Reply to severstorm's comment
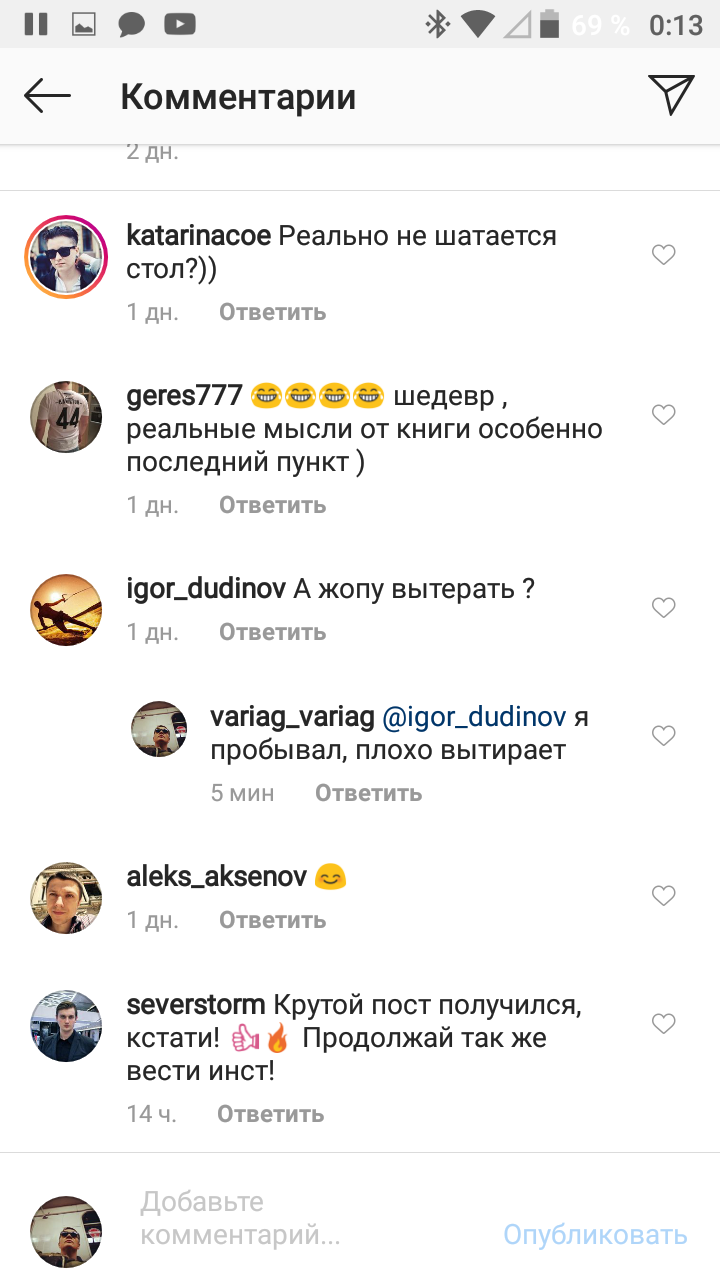 [x=270, y=1113]
